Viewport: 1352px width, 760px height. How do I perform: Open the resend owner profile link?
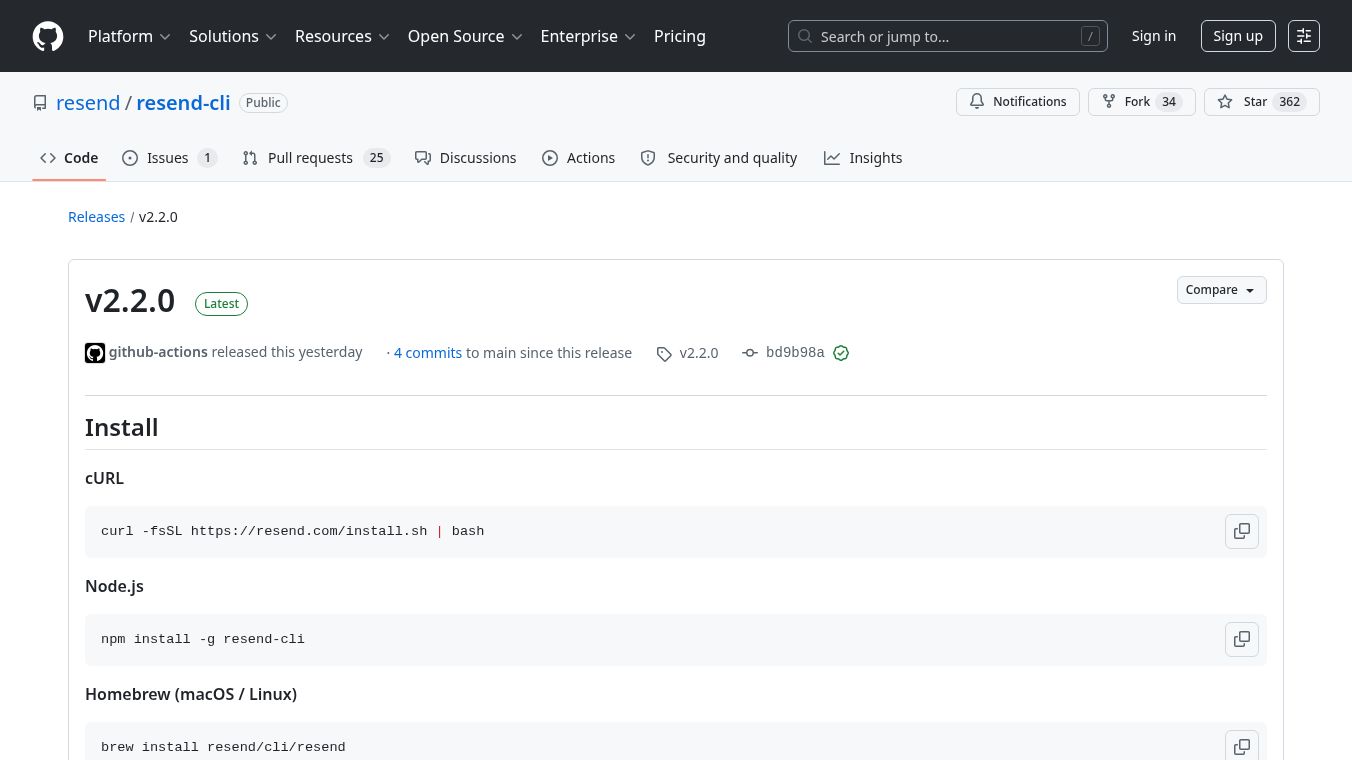88,103
